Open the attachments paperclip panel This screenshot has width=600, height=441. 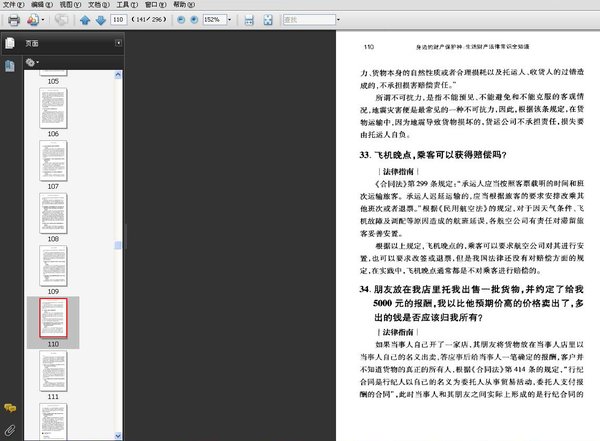coord(10,429)
